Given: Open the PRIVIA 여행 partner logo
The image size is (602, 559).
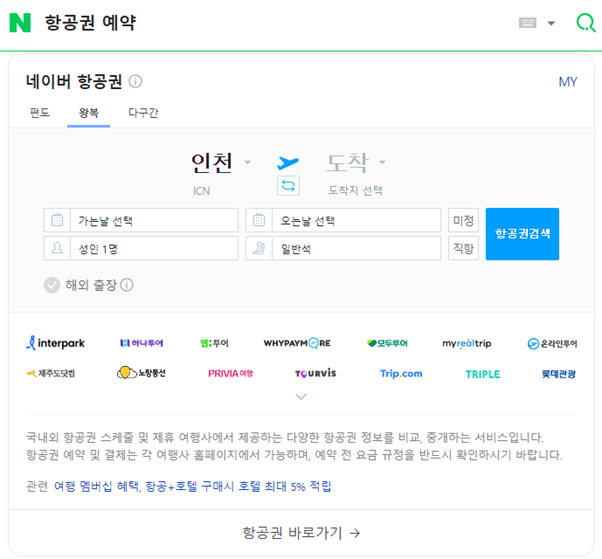Looking at the screenshot, I should [230, 374].
